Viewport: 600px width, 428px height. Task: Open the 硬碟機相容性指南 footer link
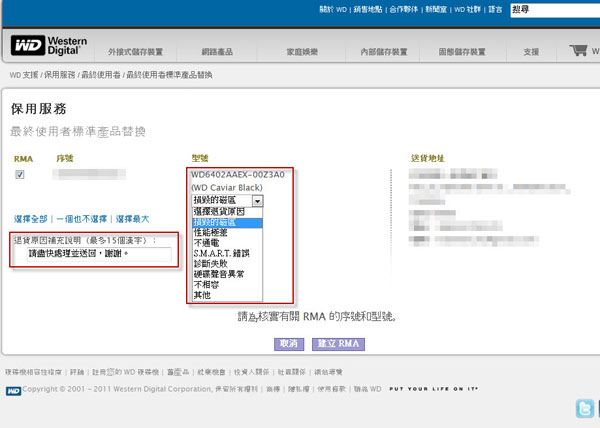[33, 372]
